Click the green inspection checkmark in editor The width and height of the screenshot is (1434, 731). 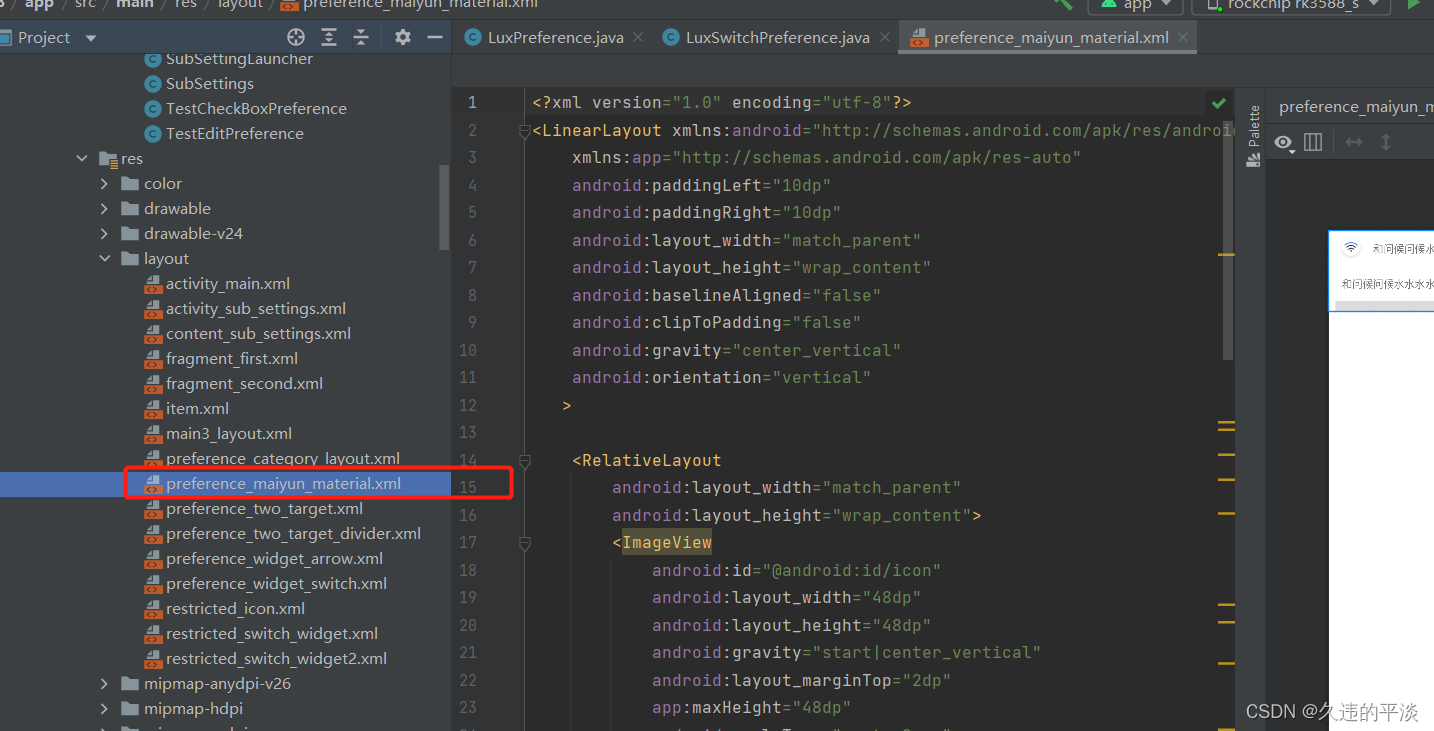pos(1218,102)
